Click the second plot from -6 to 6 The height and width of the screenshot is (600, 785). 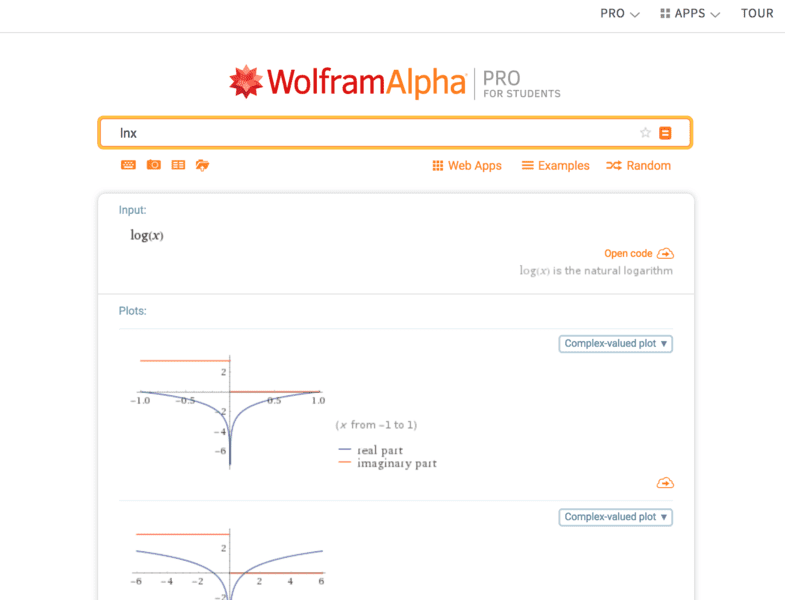[228, 564]
